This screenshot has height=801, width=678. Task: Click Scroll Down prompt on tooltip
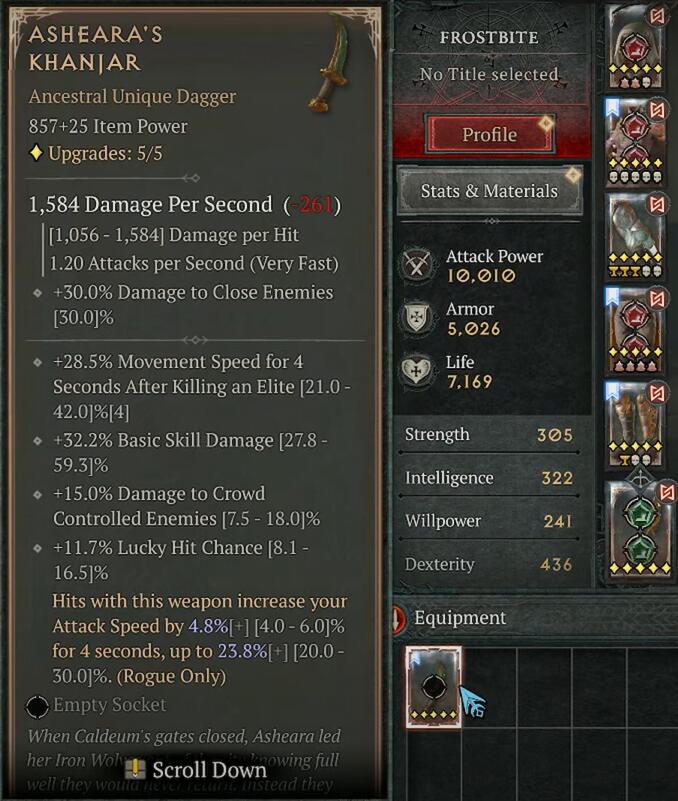pos(197,770)
